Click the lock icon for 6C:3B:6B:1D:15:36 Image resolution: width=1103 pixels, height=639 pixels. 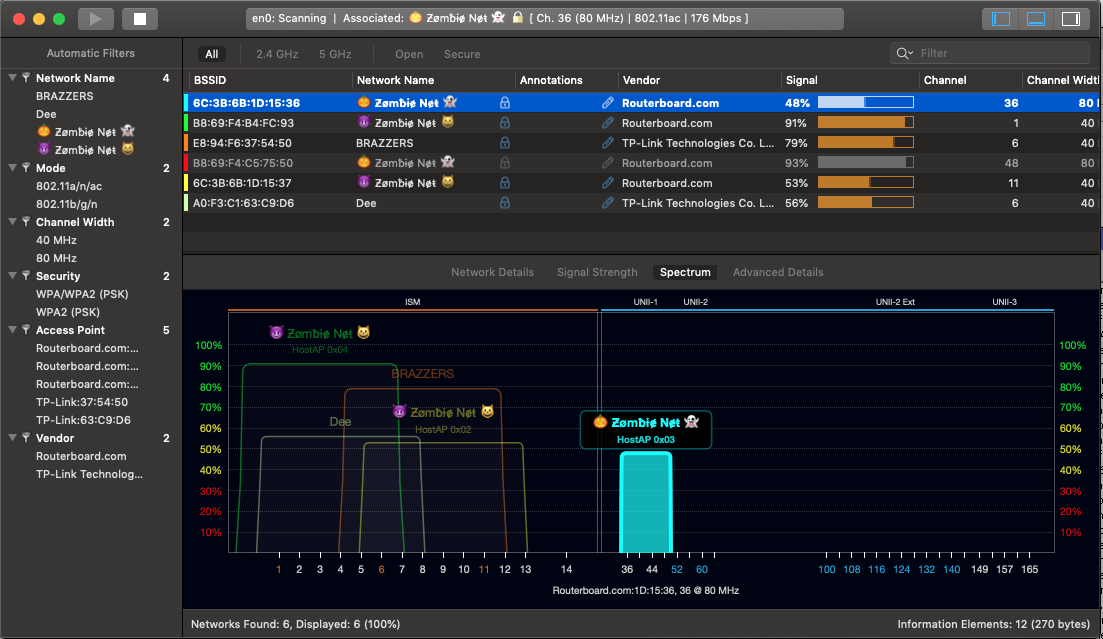pyautogui.click(x=504, y=103)
